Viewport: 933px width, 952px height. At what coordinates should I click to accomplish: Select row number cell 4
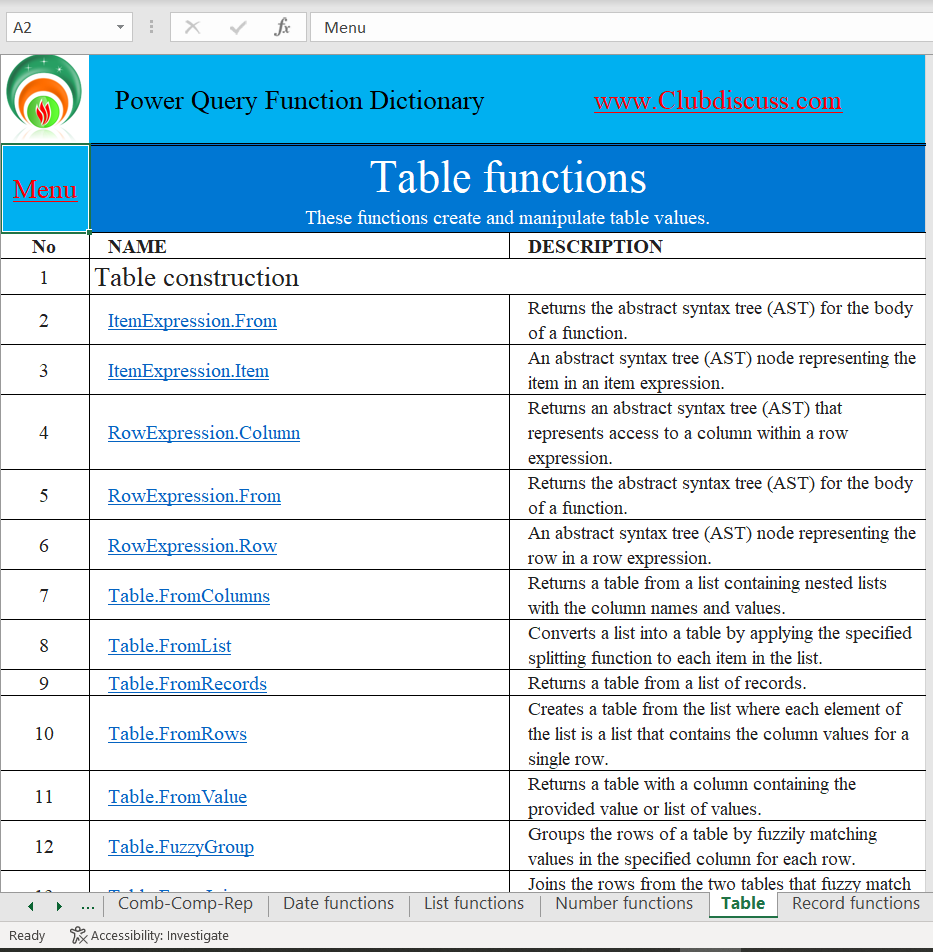(x=44, y=432)
